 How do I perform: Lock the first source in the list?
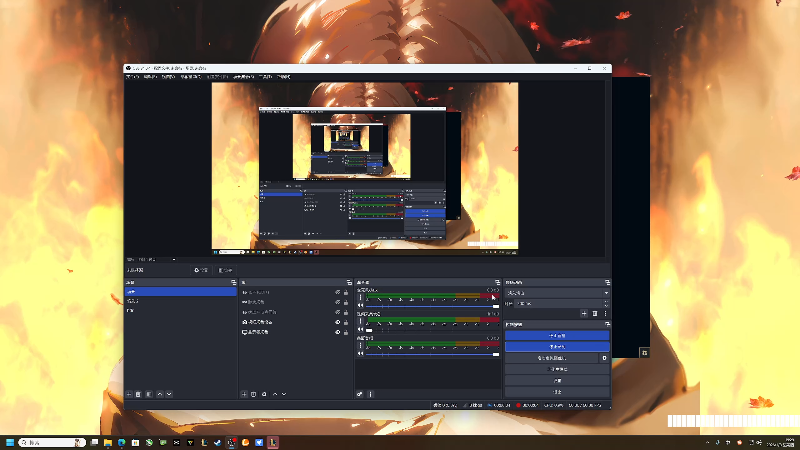pyautogui.click(x=346, y=293)
